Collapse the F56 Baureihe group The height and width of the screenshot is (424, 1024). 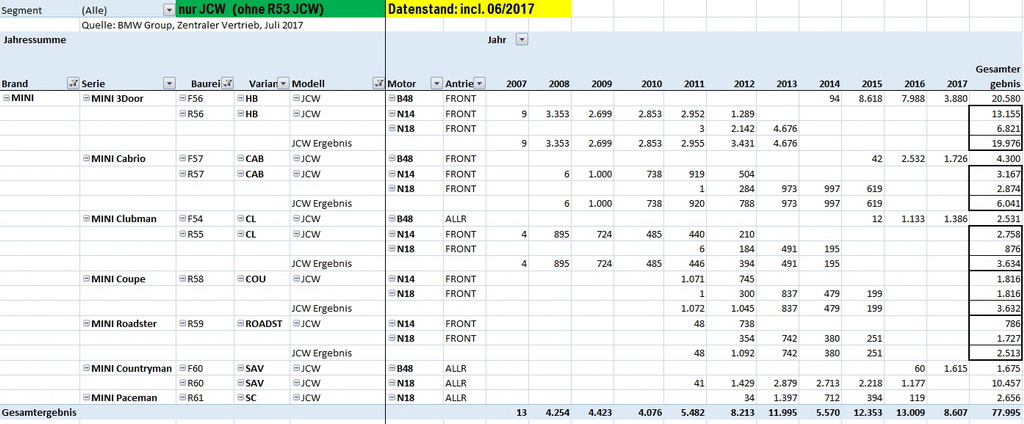(x=182, y=99)
